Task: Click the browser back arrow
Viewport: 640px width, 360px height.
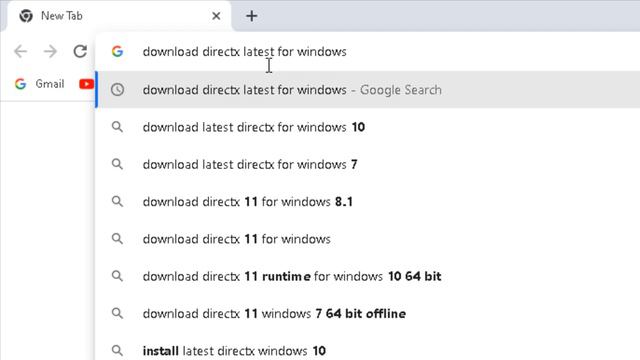Action: tap(20, 51)
